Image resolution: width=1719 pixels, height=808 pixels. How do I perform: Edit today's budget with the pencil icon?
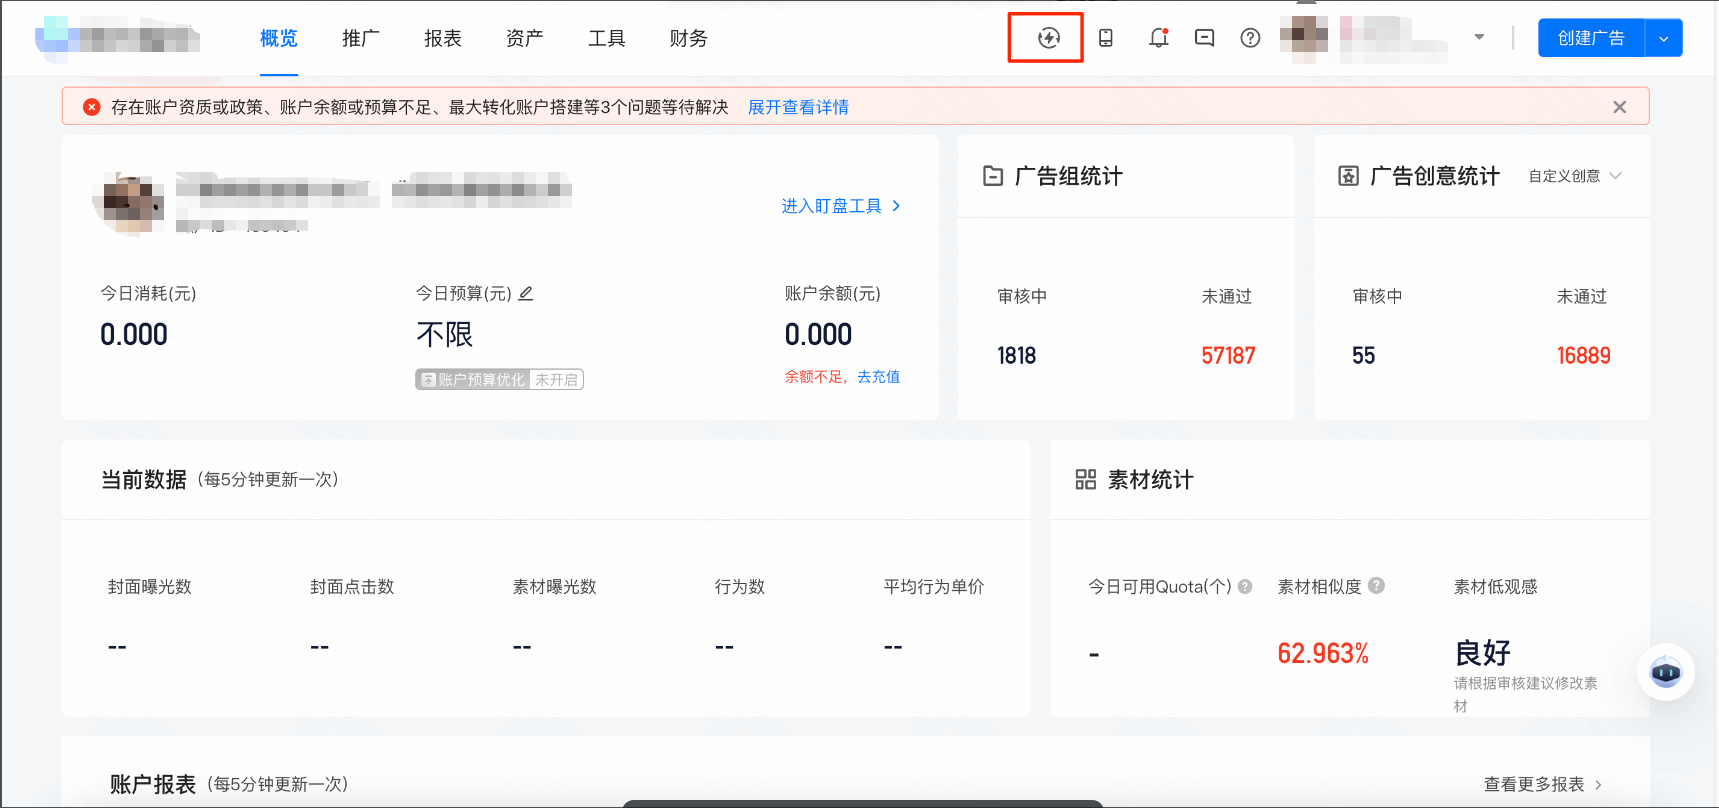click(526, 293)
